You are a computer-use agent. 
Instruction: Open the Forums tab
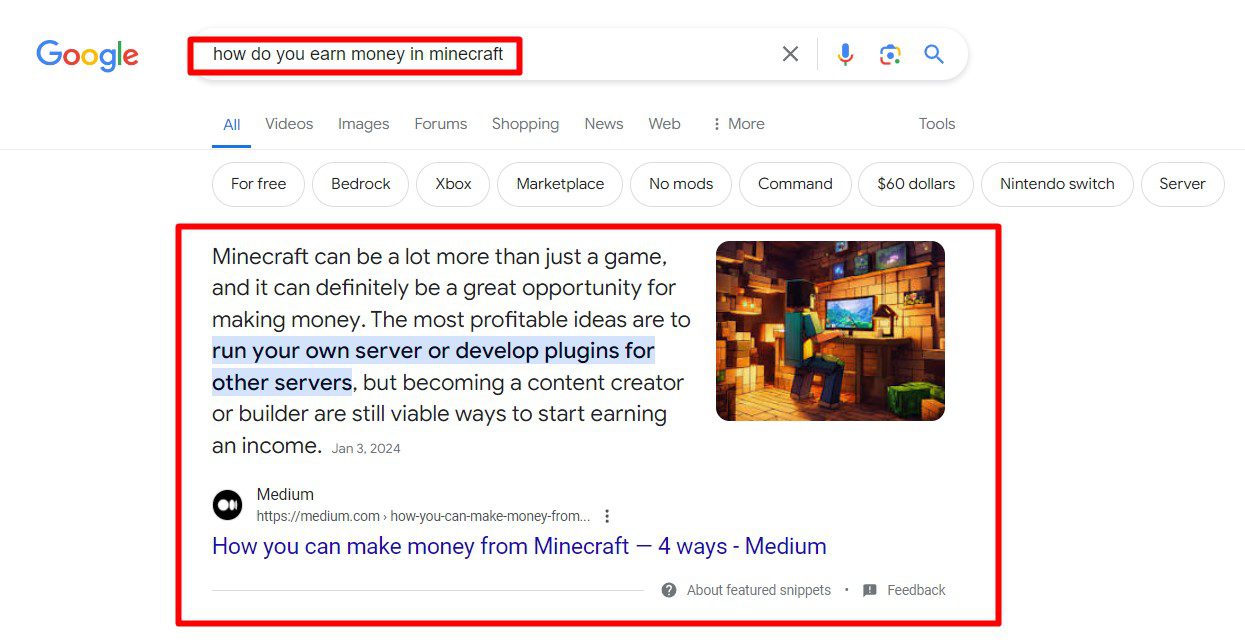(441, 124)
